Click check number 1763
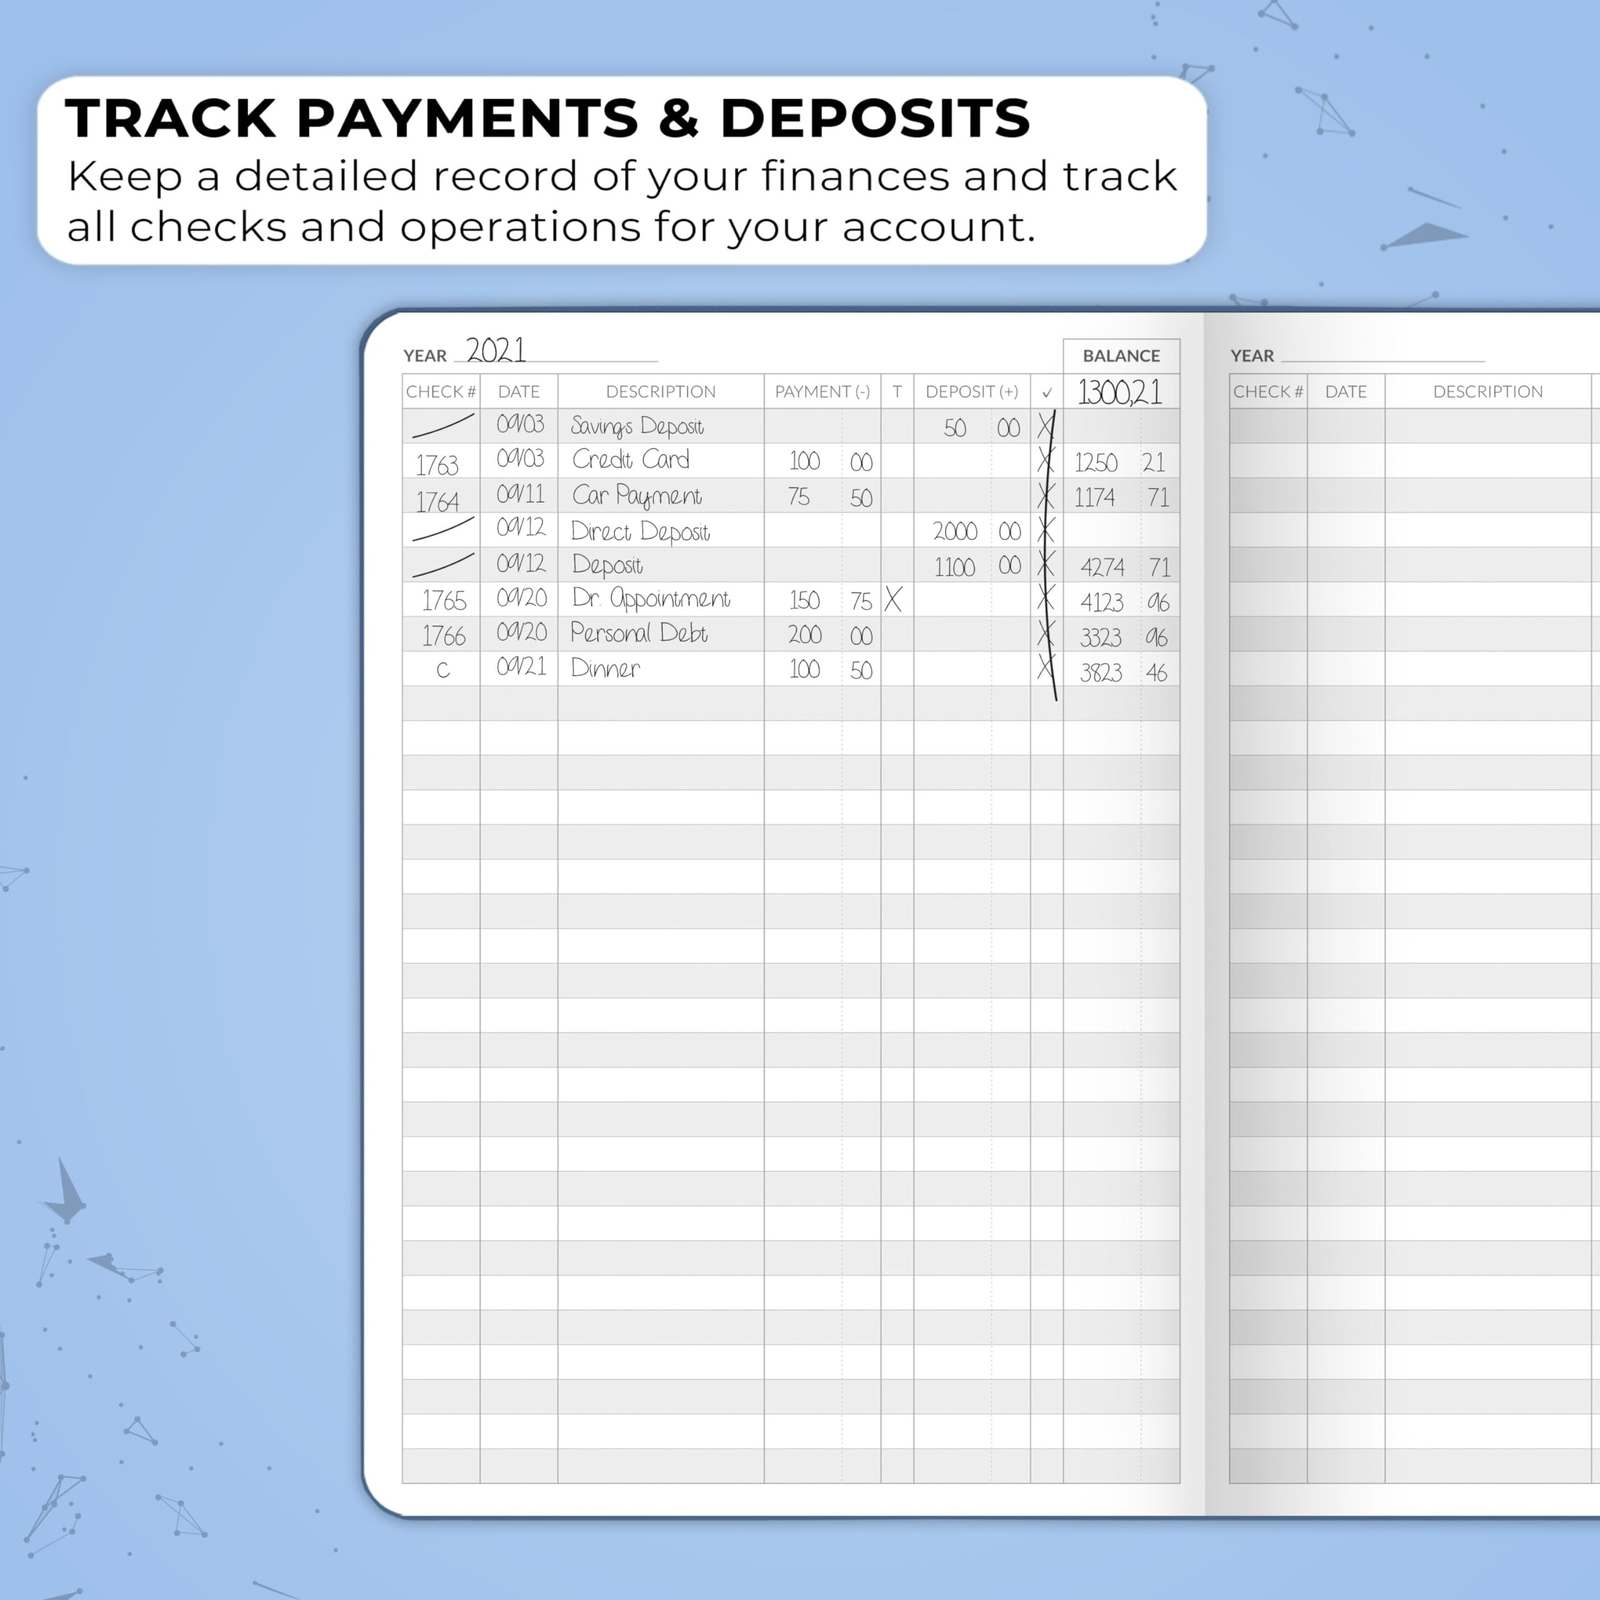 (437, 465)
